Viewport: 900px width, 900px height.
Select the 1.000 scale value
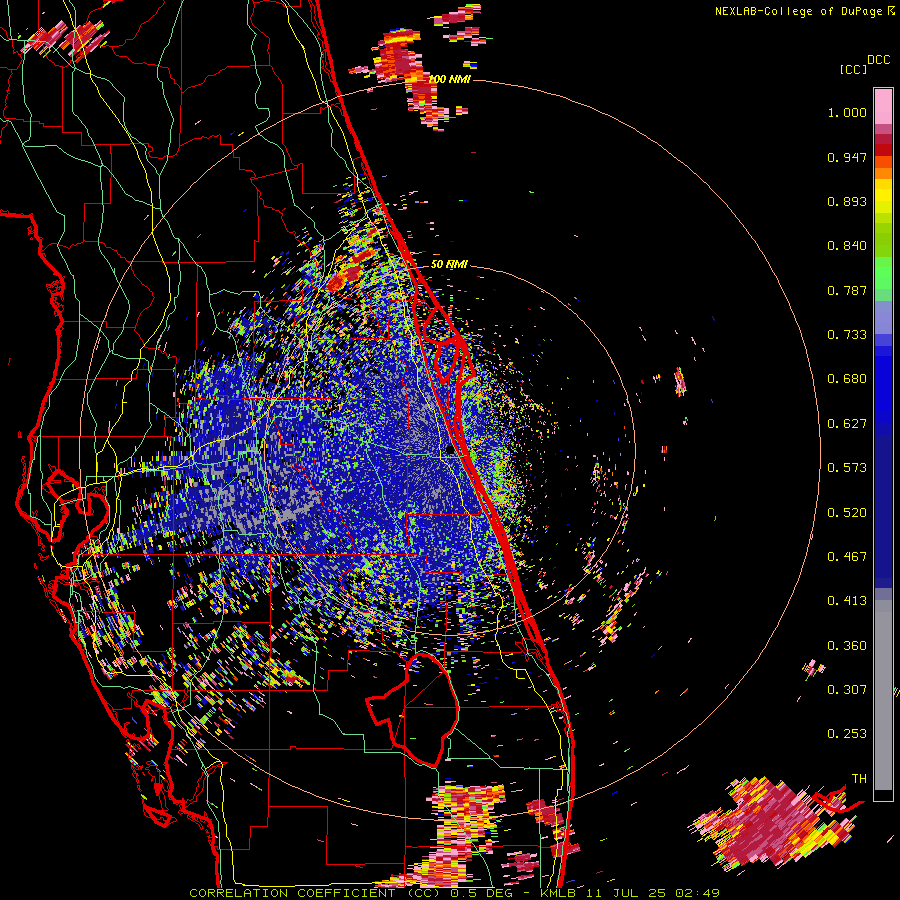847,112
